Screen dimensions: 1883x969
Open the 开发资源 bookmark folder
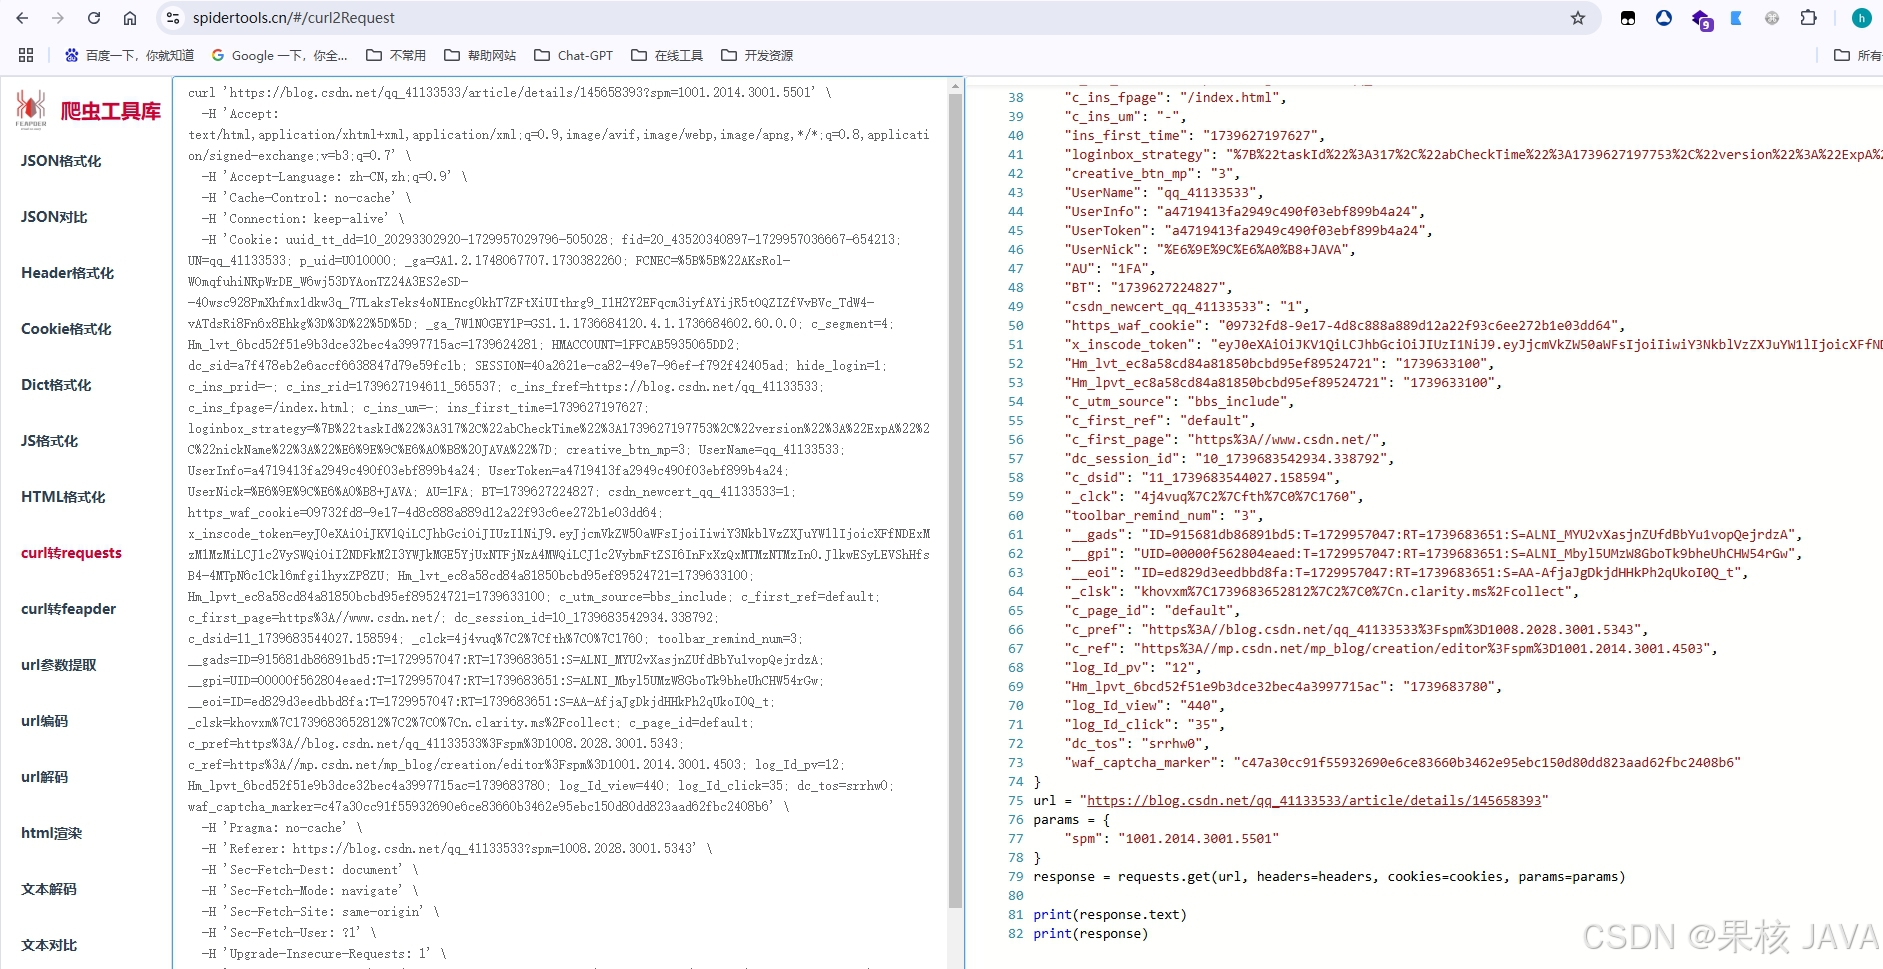point(757,55)
